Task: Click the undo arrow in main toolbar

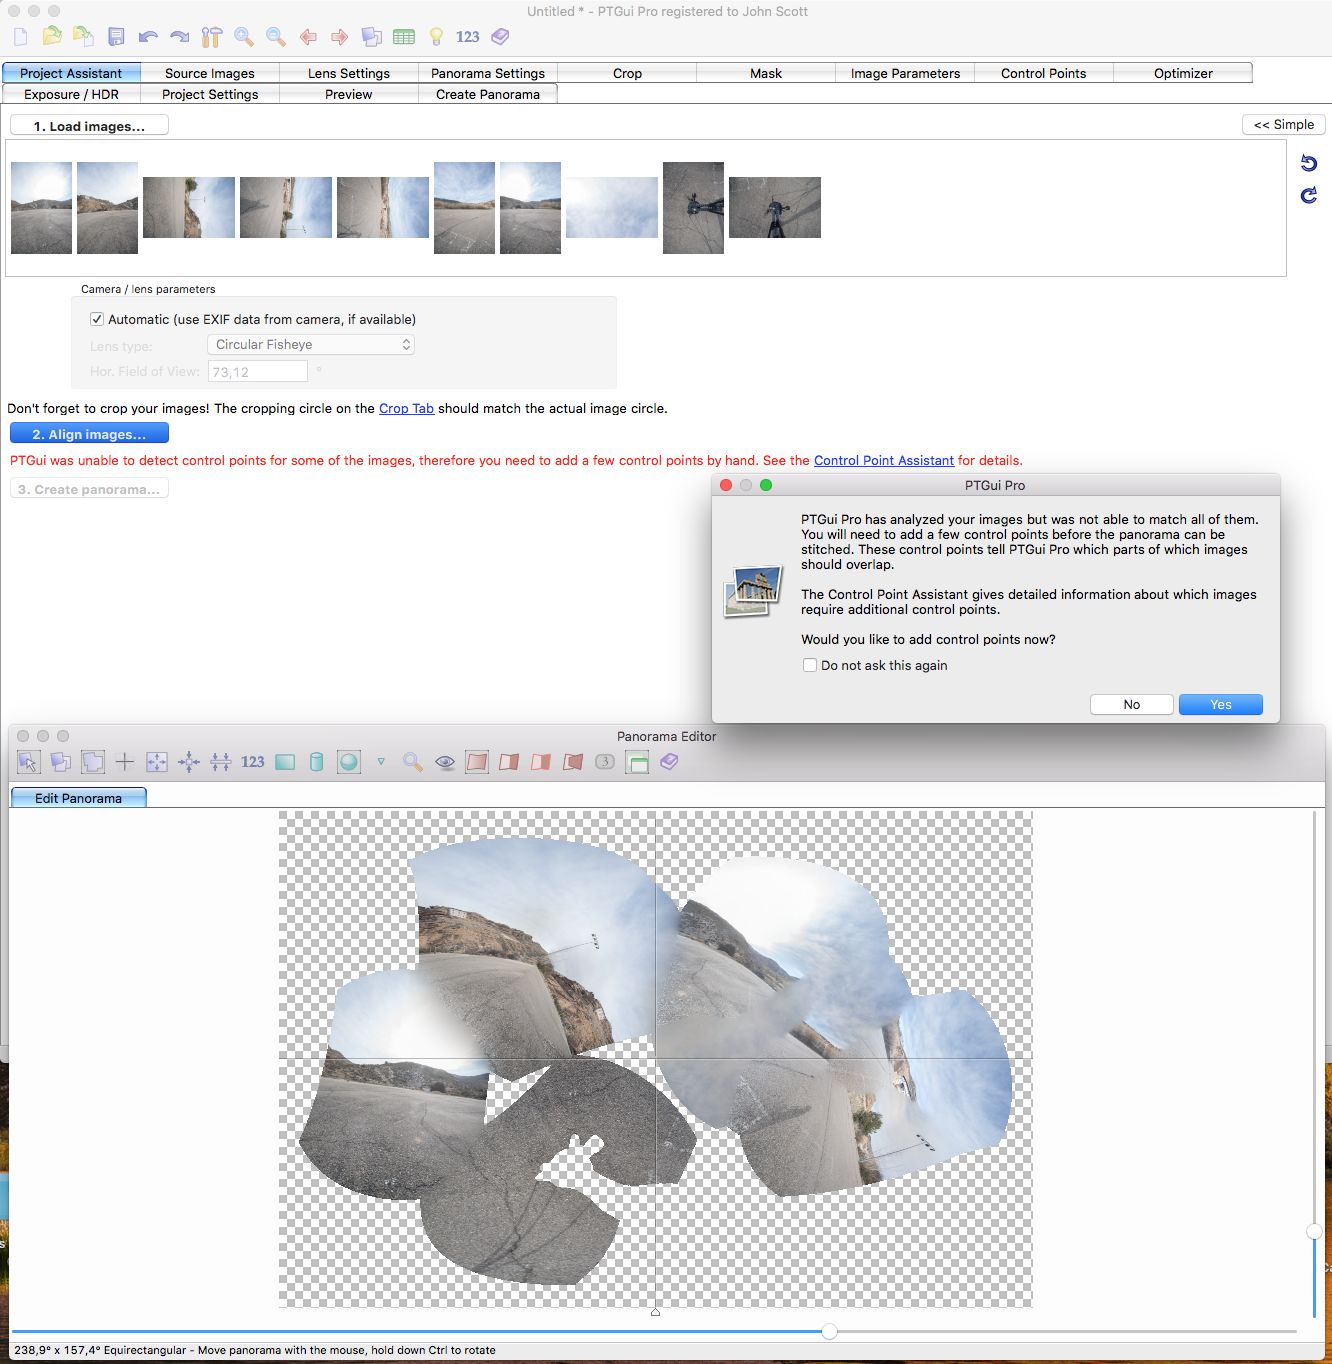Action: click(148, 37)
